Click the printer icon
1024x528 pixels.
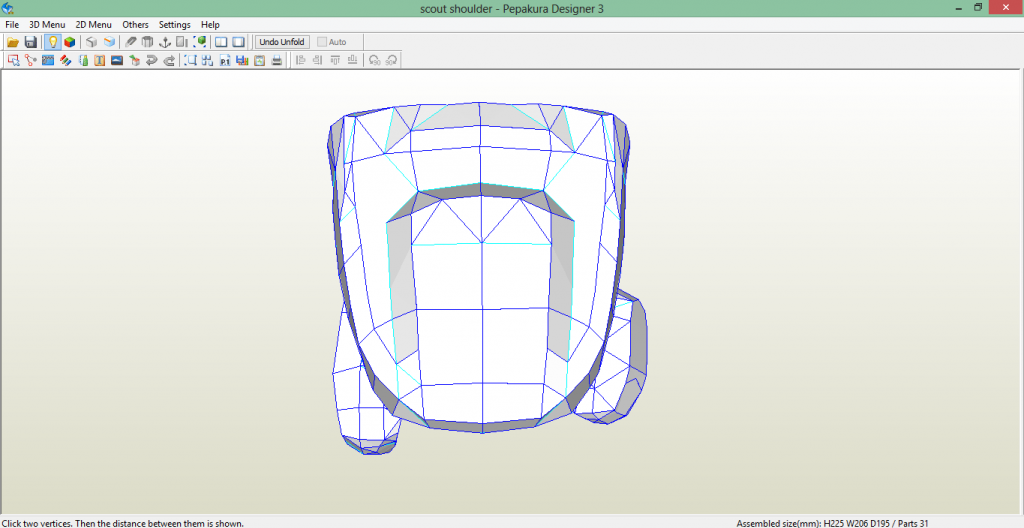pos(276,60)
